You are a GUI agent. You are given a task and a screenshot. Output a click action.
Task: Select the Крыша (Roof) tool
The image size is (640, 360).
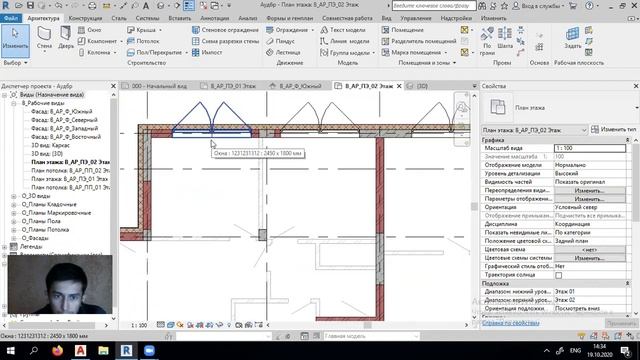[x=144, y=30]
